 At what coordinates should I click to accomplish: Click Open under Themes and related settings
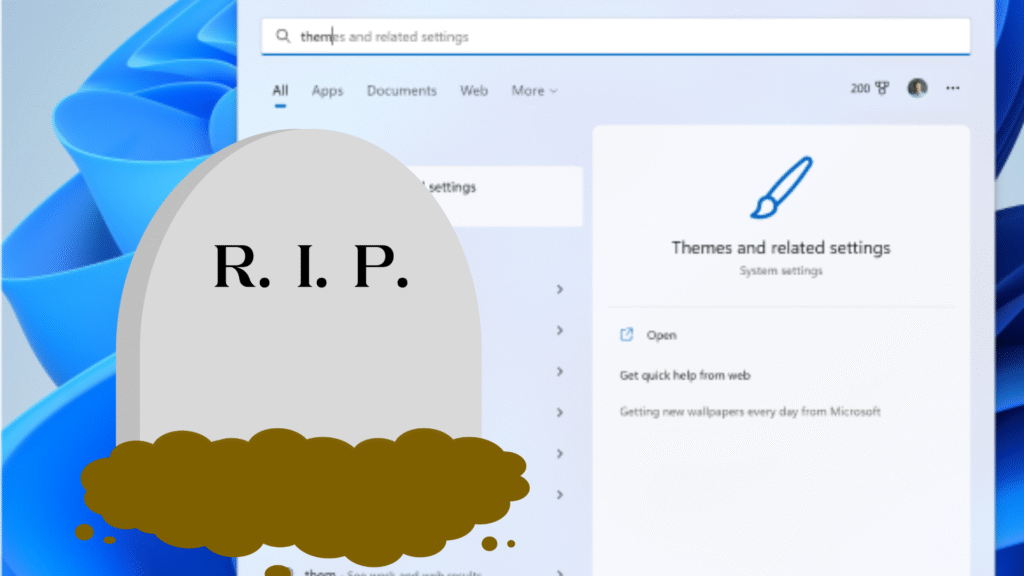tap(661, 335)
